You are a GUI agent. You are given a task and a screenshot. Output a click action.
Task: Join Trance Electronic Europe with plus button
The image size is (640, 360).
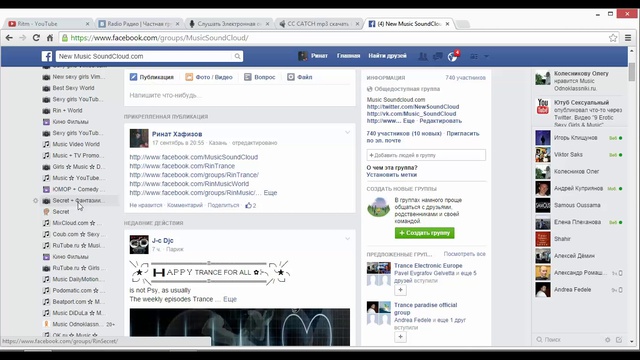pos(400,290)
